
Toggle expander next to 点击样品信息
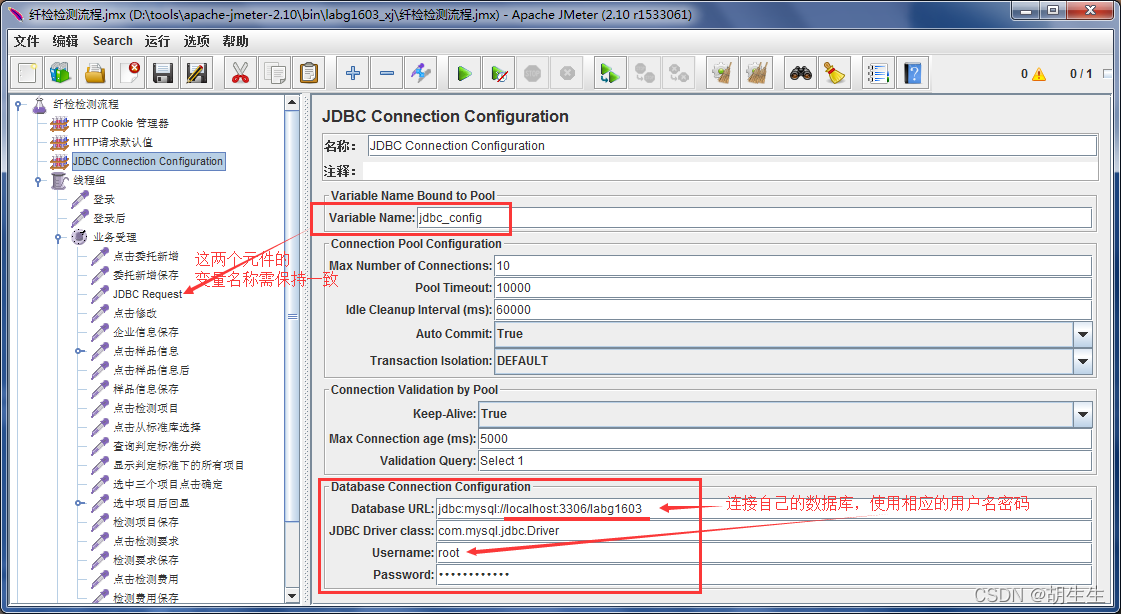click(79, 352)
